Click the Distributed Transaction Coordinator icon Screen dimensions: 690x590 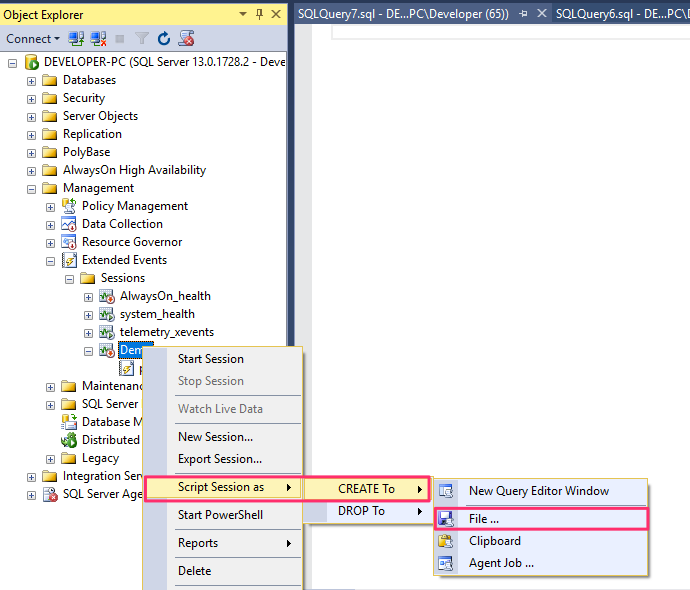click(x=69, y=440)
